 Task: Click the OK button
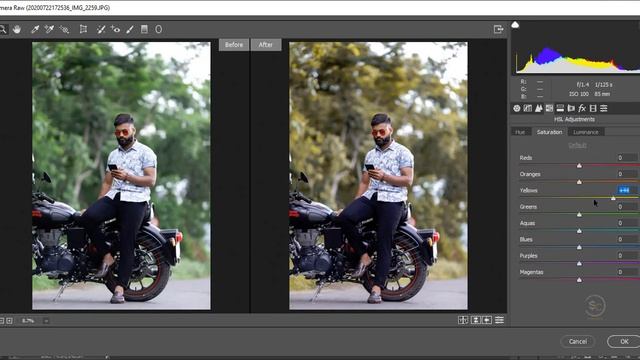pos(624,342)
